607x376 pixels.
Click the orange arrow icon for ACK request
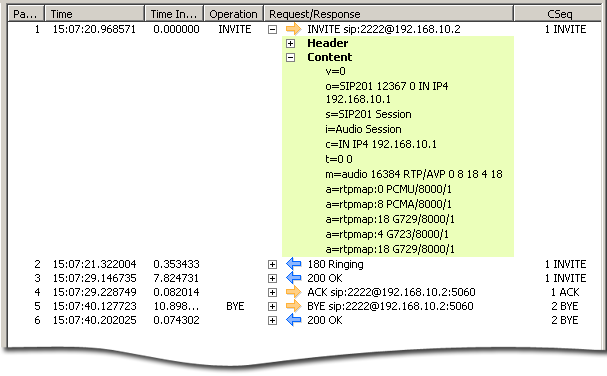click(x=293, y=292)
